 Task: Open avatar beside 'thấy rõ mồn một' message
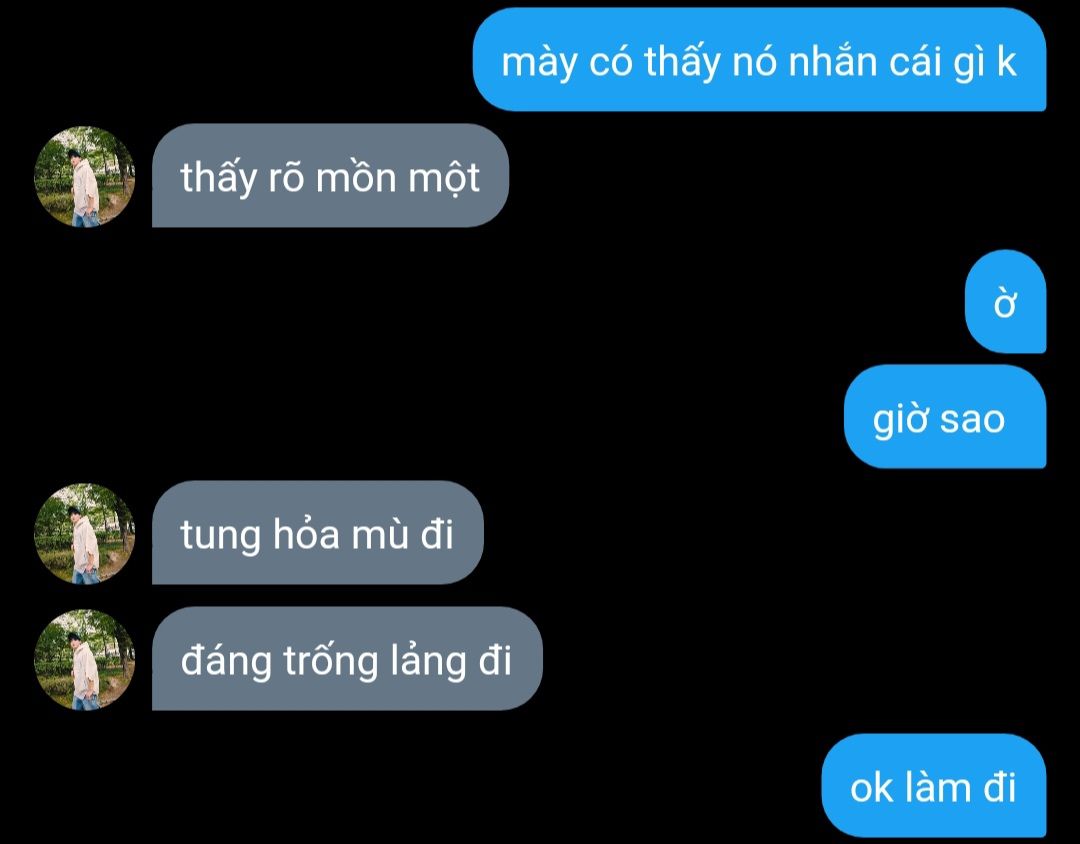coord(85,176)
